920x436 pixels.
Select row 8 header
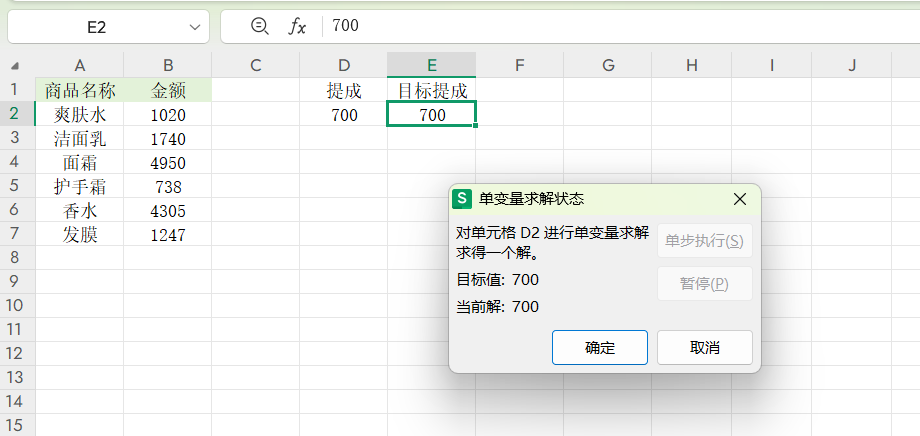[x=18, y=258]
